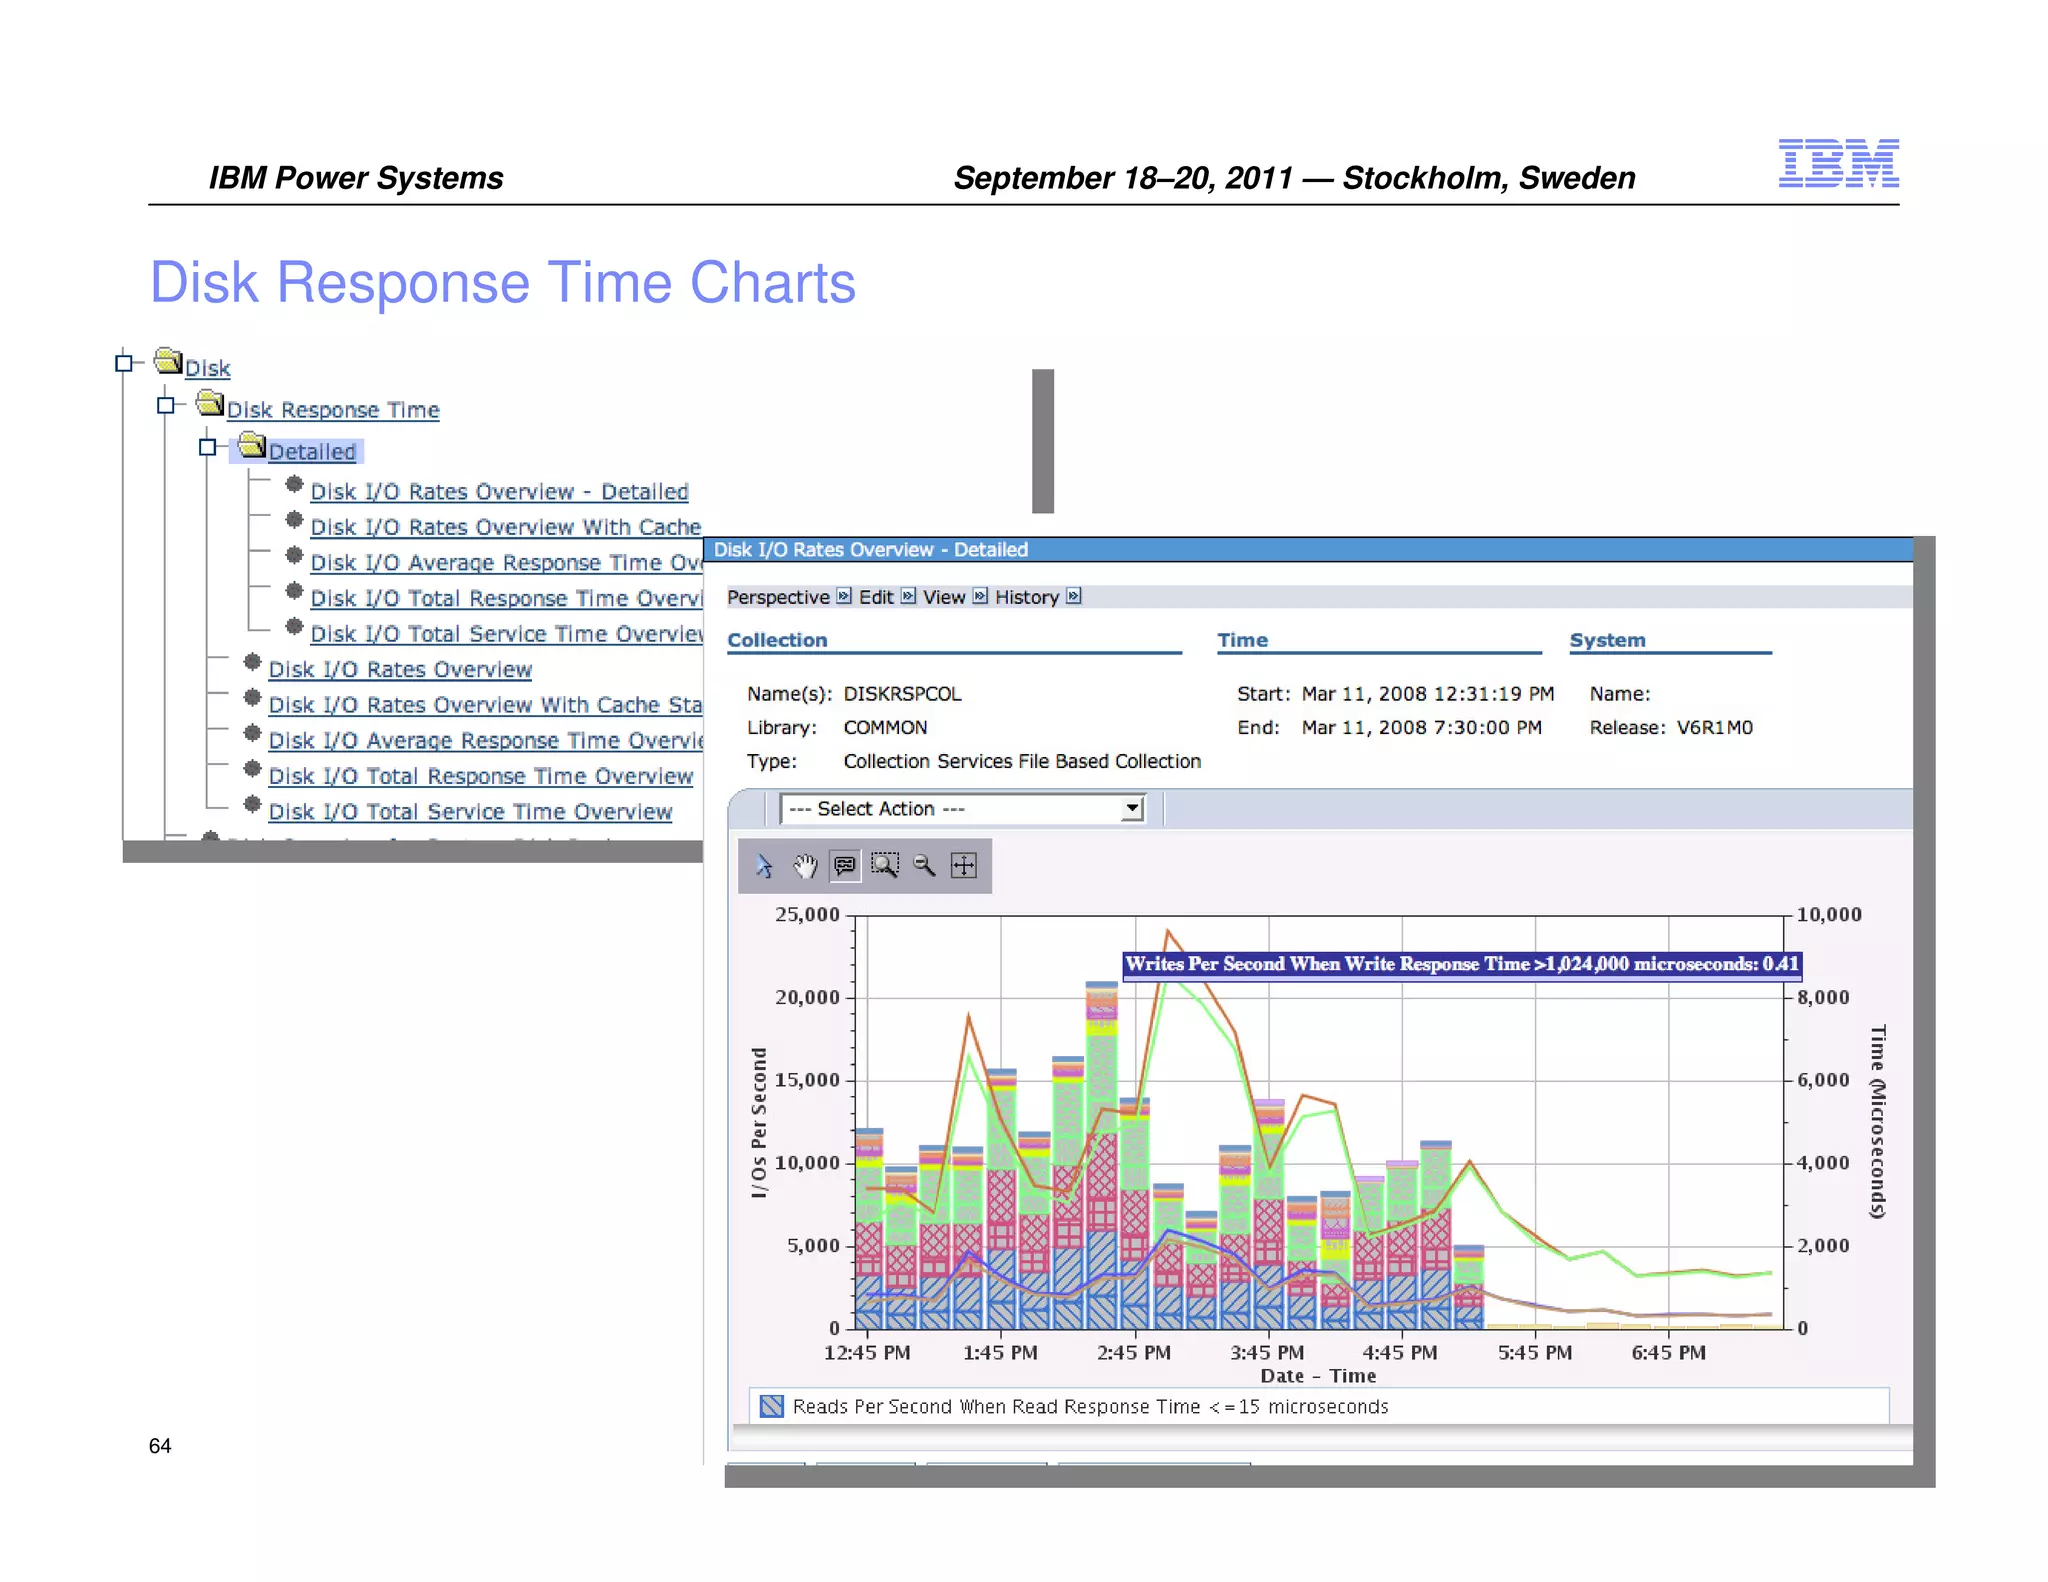
Task: Open detailed Disk I/O Total Service Time link
Action: (x=506, y=634)
